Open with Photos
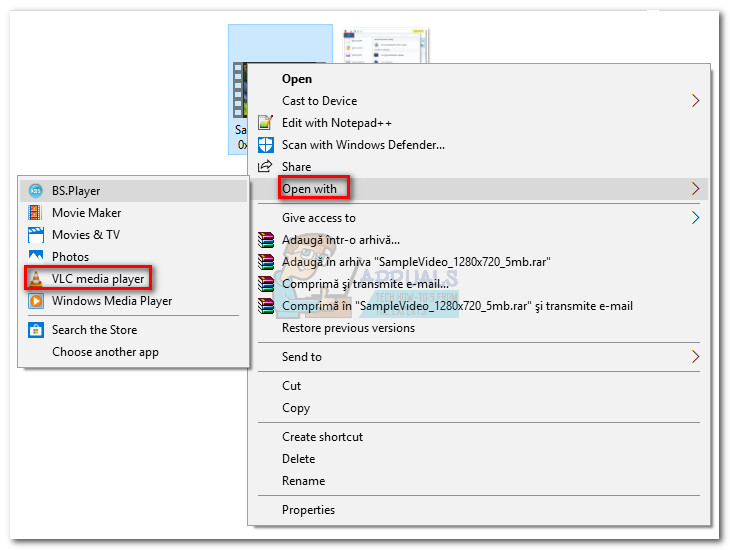730x550 pixels. tap(134, 257)
